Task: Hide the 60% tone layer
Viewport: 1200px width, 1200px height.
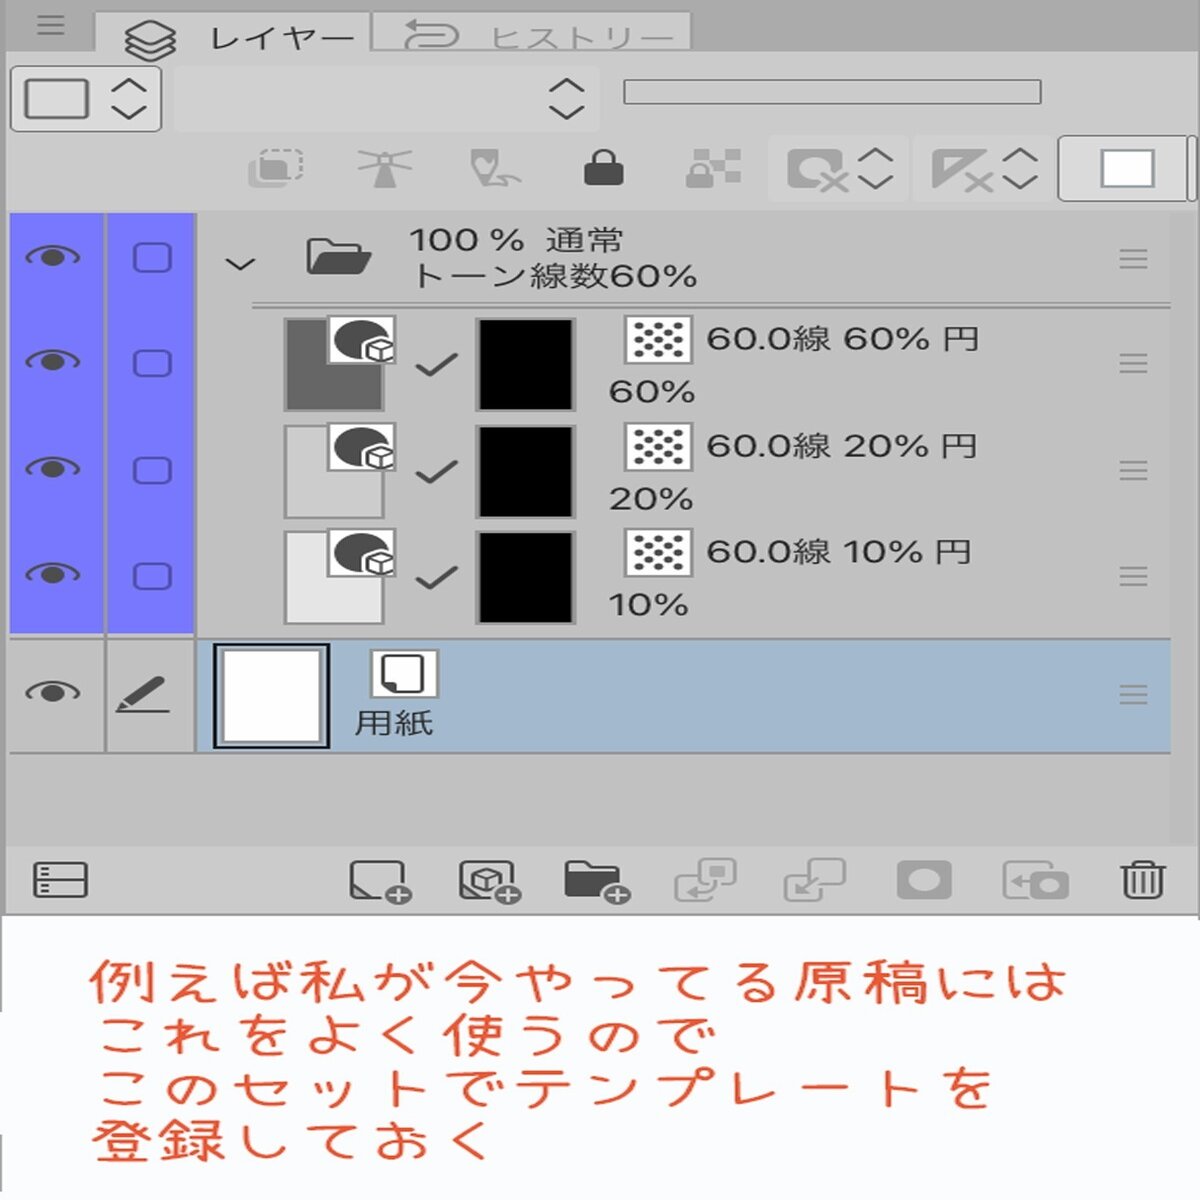Action: (x=53, y=361)
